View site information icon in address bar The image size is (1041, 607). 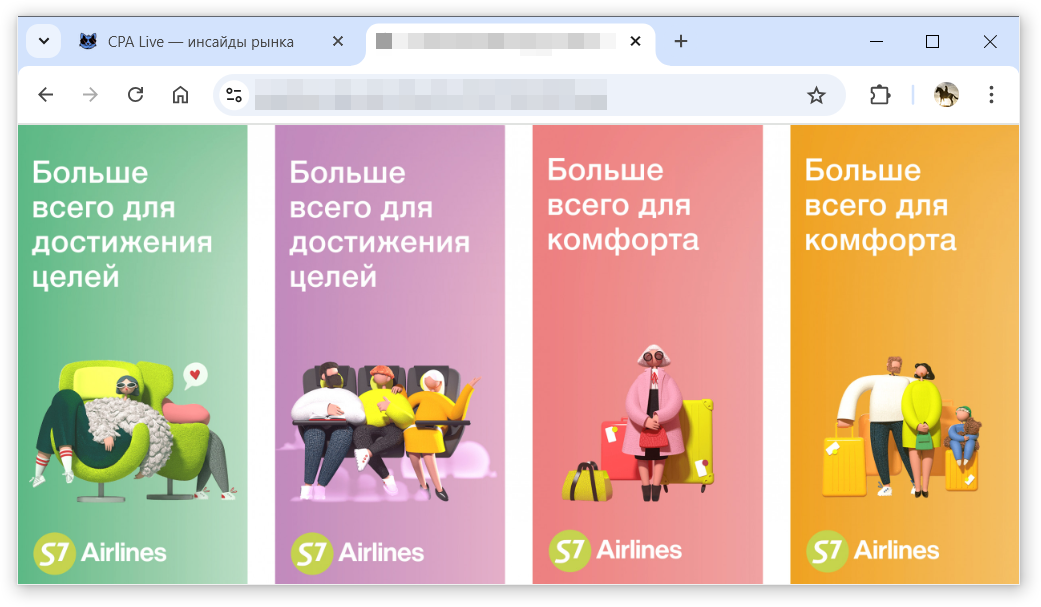[x=234, y=95]
